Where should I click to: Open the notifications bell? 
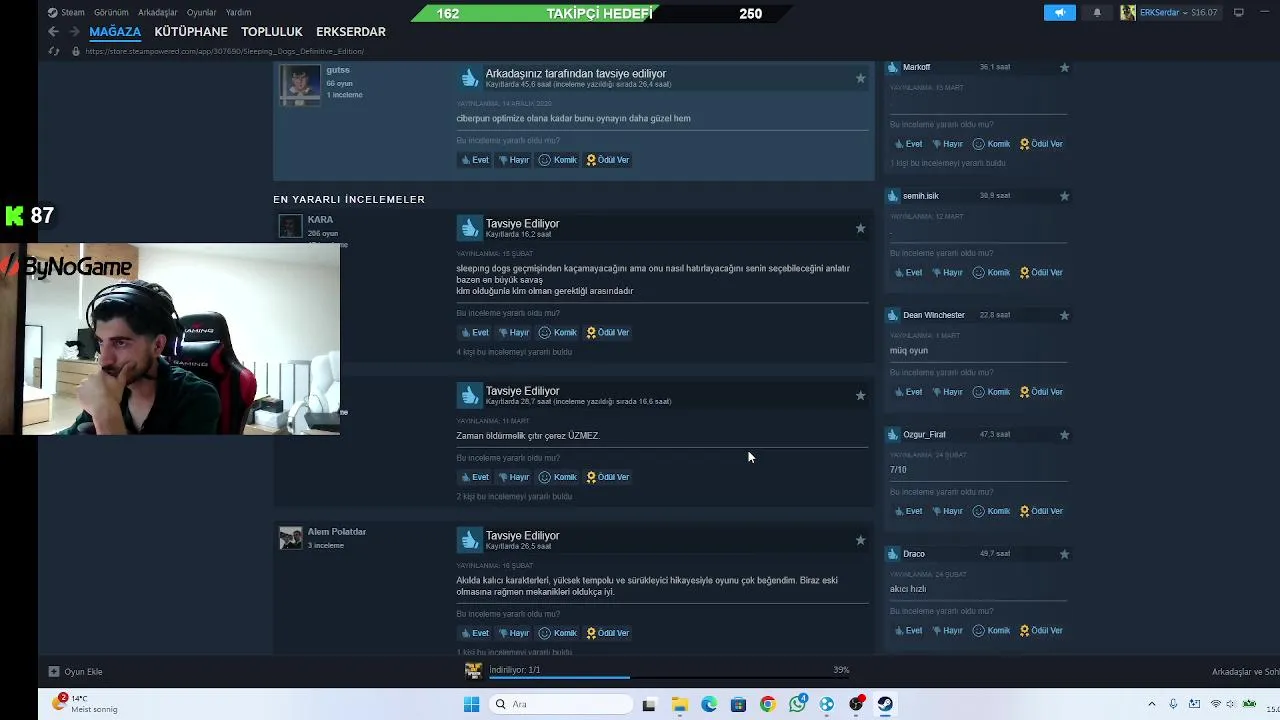coord(1097,13)
